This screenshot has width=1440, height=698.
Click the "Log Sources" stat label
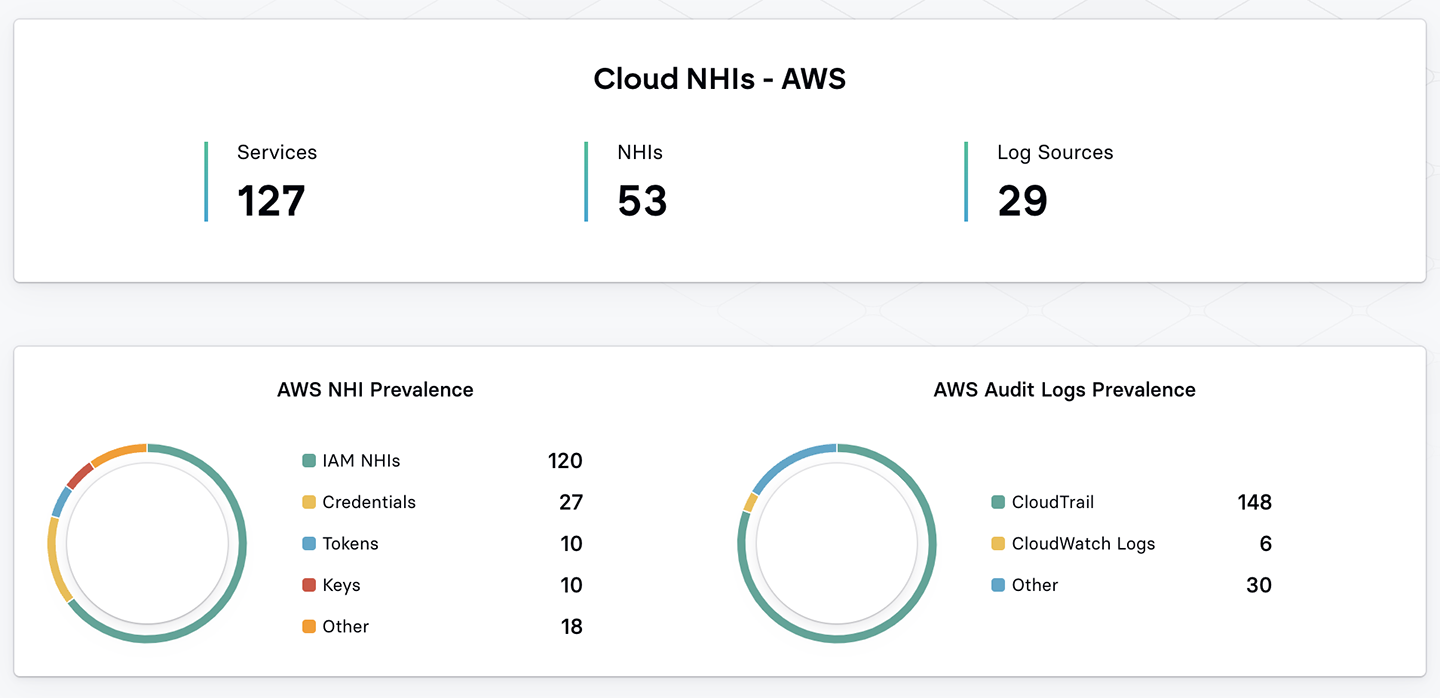pos(1055,152)
